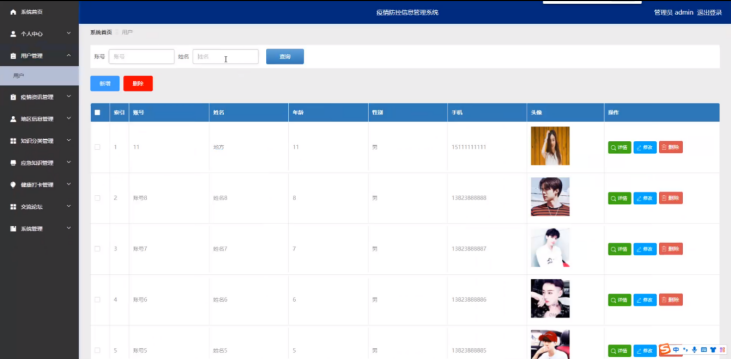Click 删除 for the 账号8 row
Viewport: 732px width, 360px height.
point(670,198)
